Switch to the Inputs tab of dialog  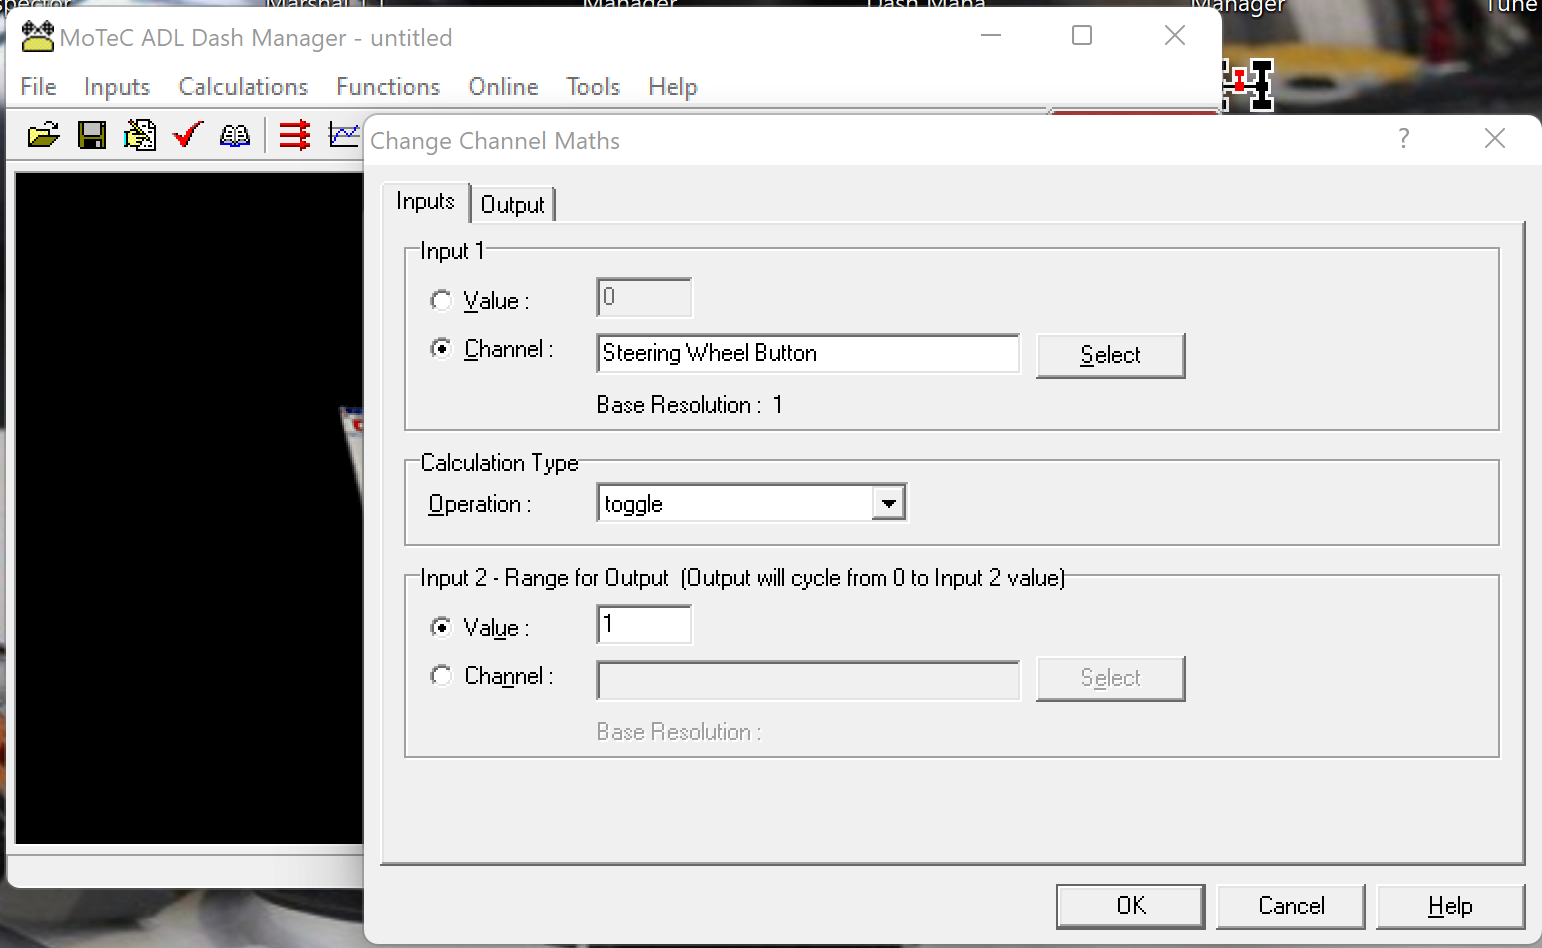click(x=426, y=201)
